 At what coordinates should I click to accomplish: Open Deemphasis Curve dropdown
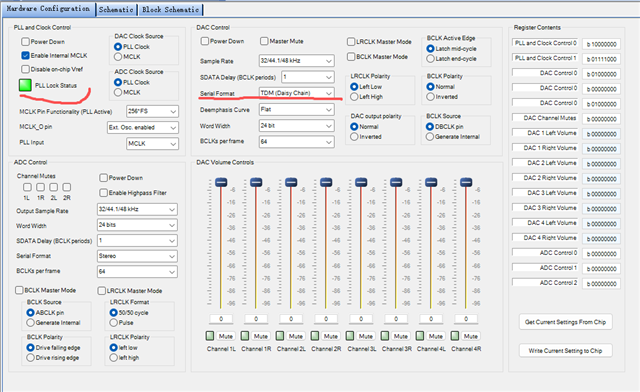pos(297,109)
